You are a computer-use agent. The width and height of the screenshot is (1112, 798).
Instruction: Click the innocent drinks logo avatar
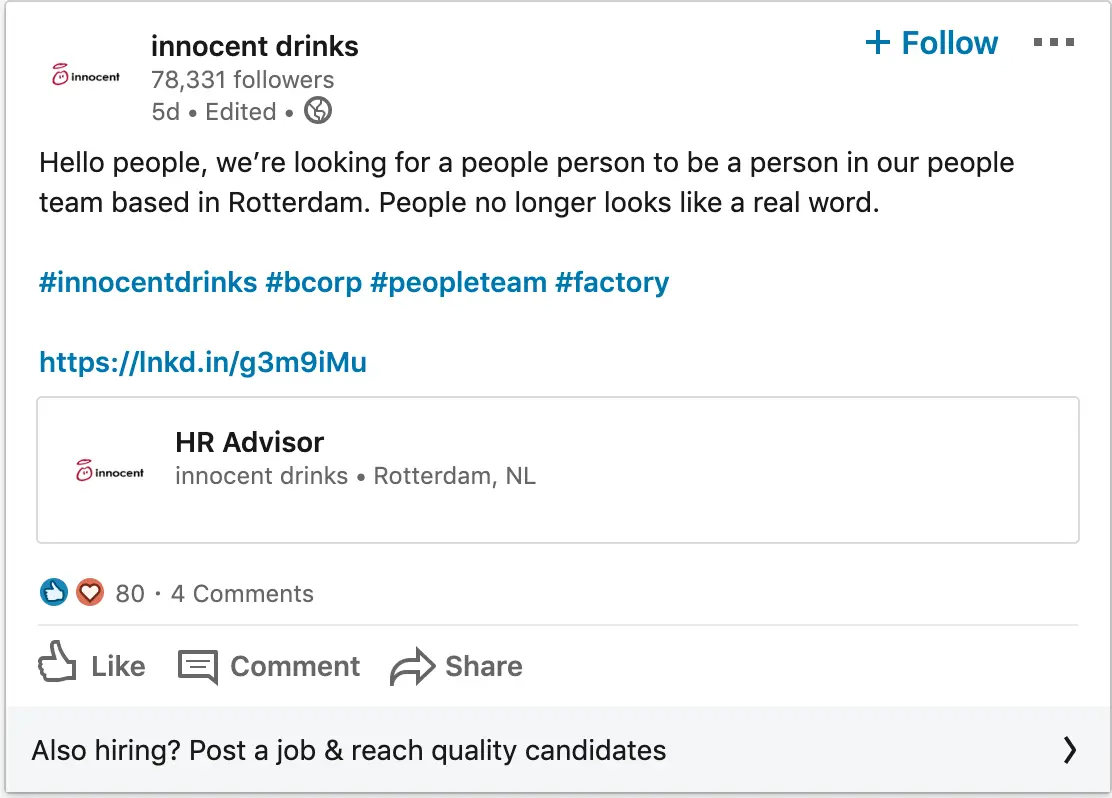86,76
